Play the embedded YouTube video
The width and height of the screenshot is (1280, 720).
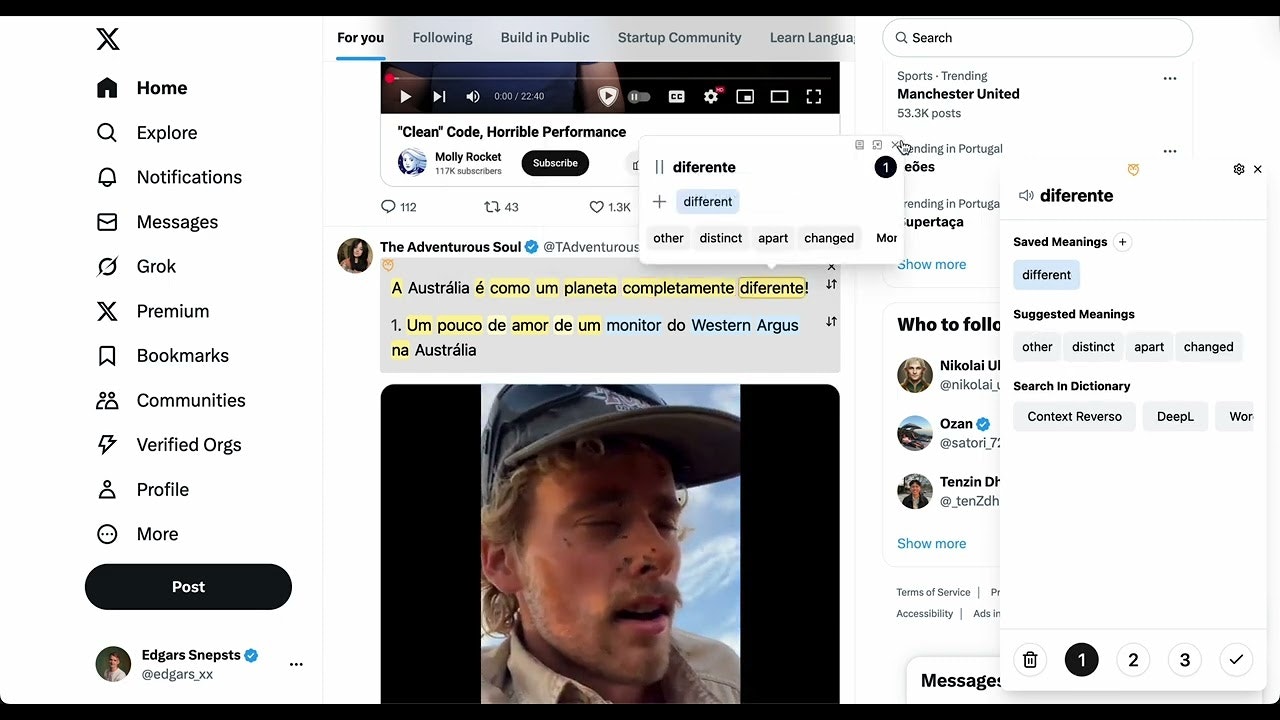pyautogui.click(x=405, y=97)
